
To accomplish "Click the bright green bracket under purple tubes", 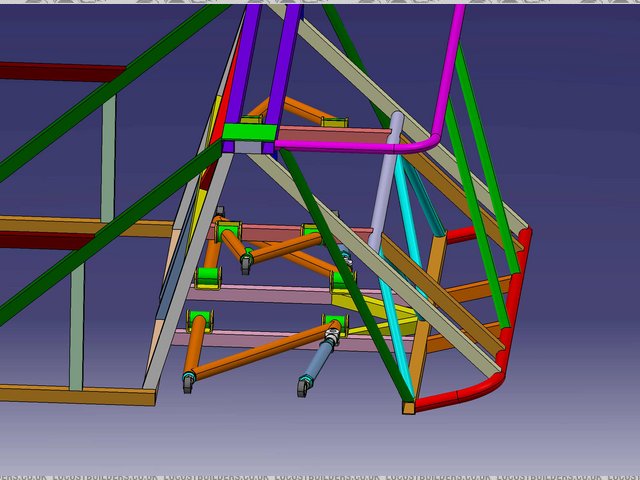I will [247, 132].
